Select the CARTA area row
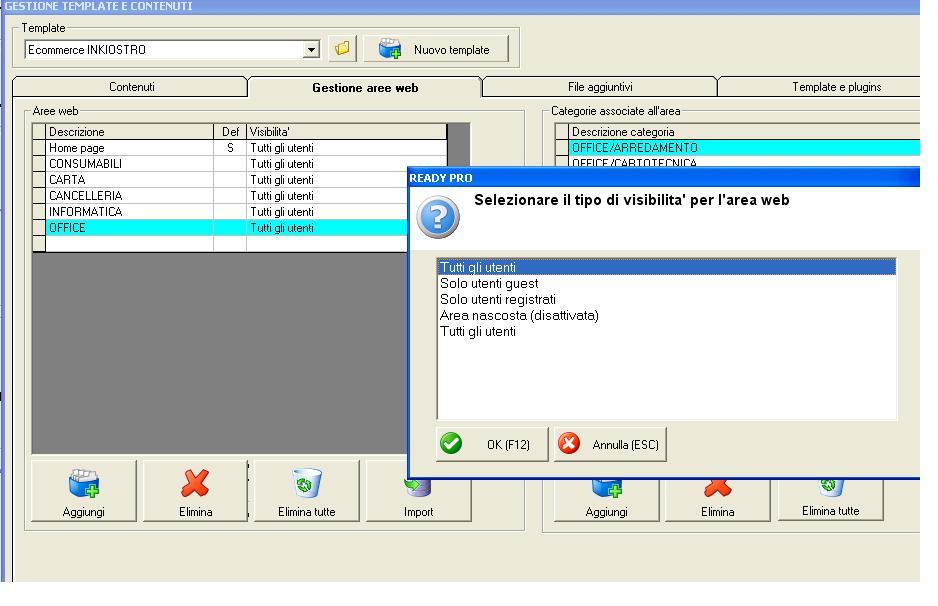The image size is (938, 606). (220, 179)
